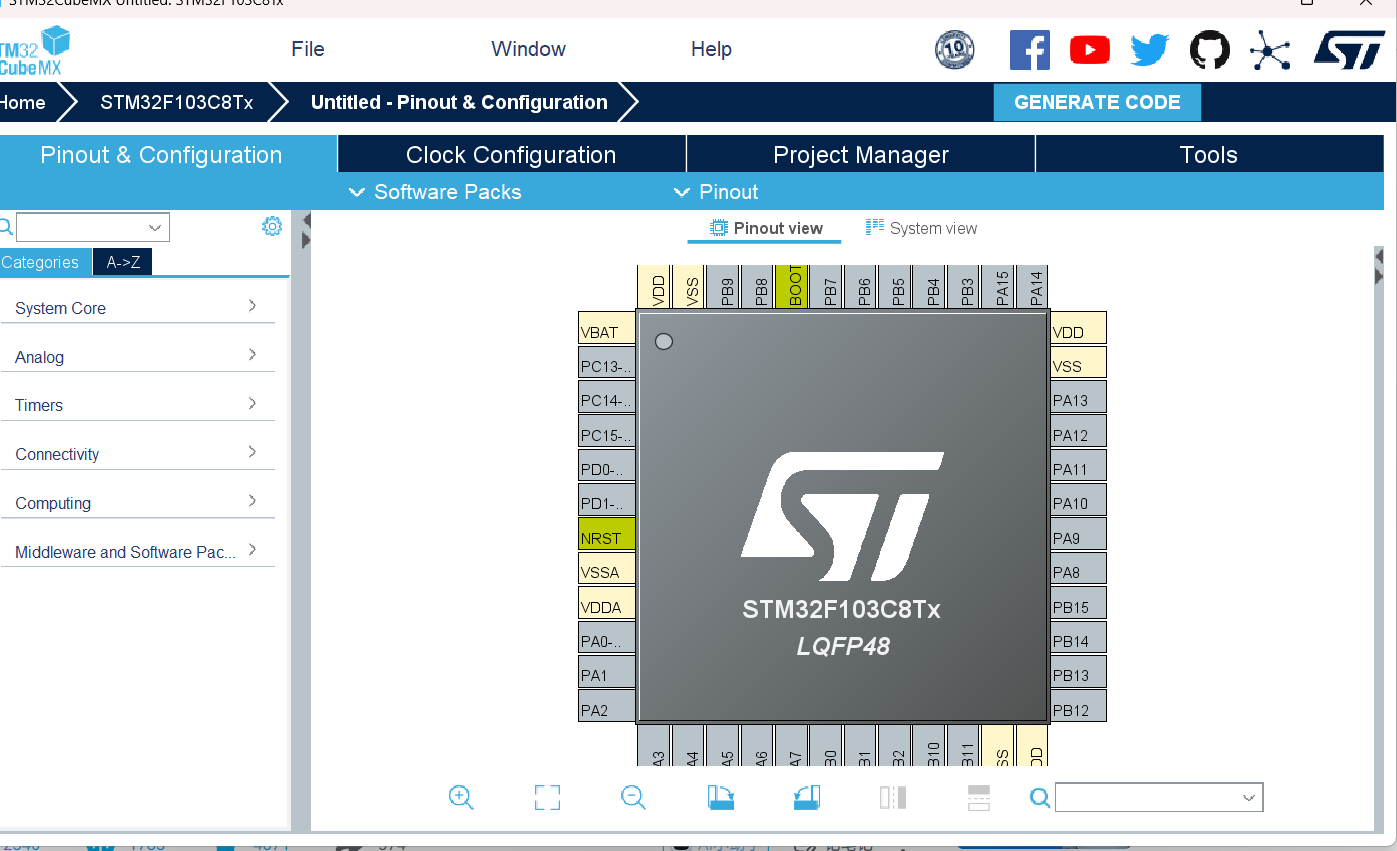
Task: Open the File menu
Action: 308,49
